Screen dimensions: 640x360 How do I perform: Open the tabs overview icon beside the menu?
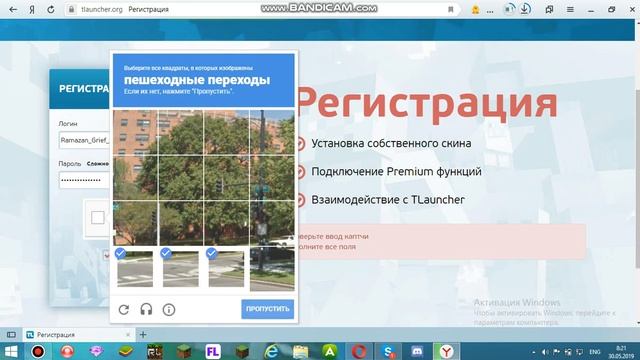pos(549,9)
